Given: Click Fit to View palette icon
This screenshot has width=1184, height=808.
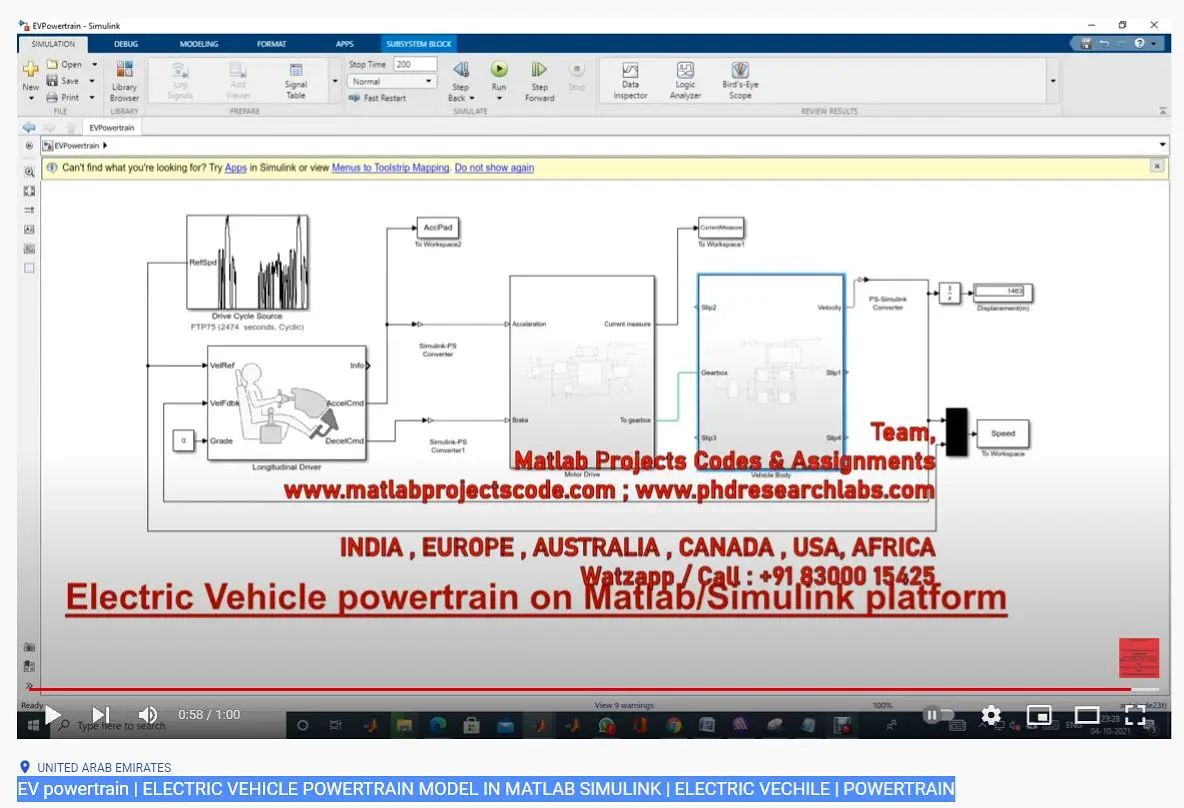Looking at the screenshot, I should pyautogui.click(x=29, y=191).
